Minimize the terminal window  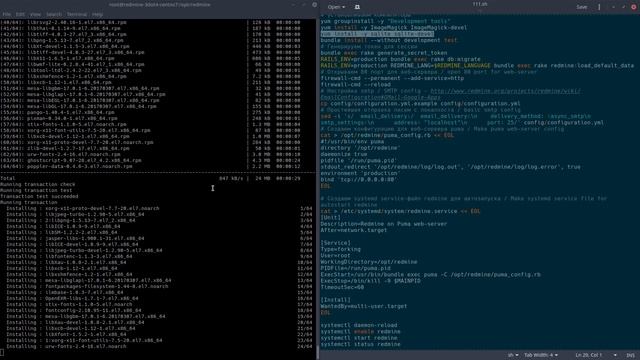tap(293, 5)
